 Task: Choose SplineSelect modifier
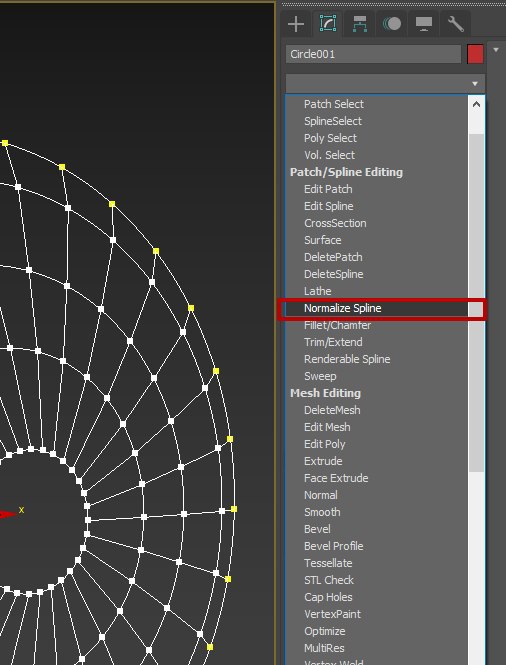(333, 121)
